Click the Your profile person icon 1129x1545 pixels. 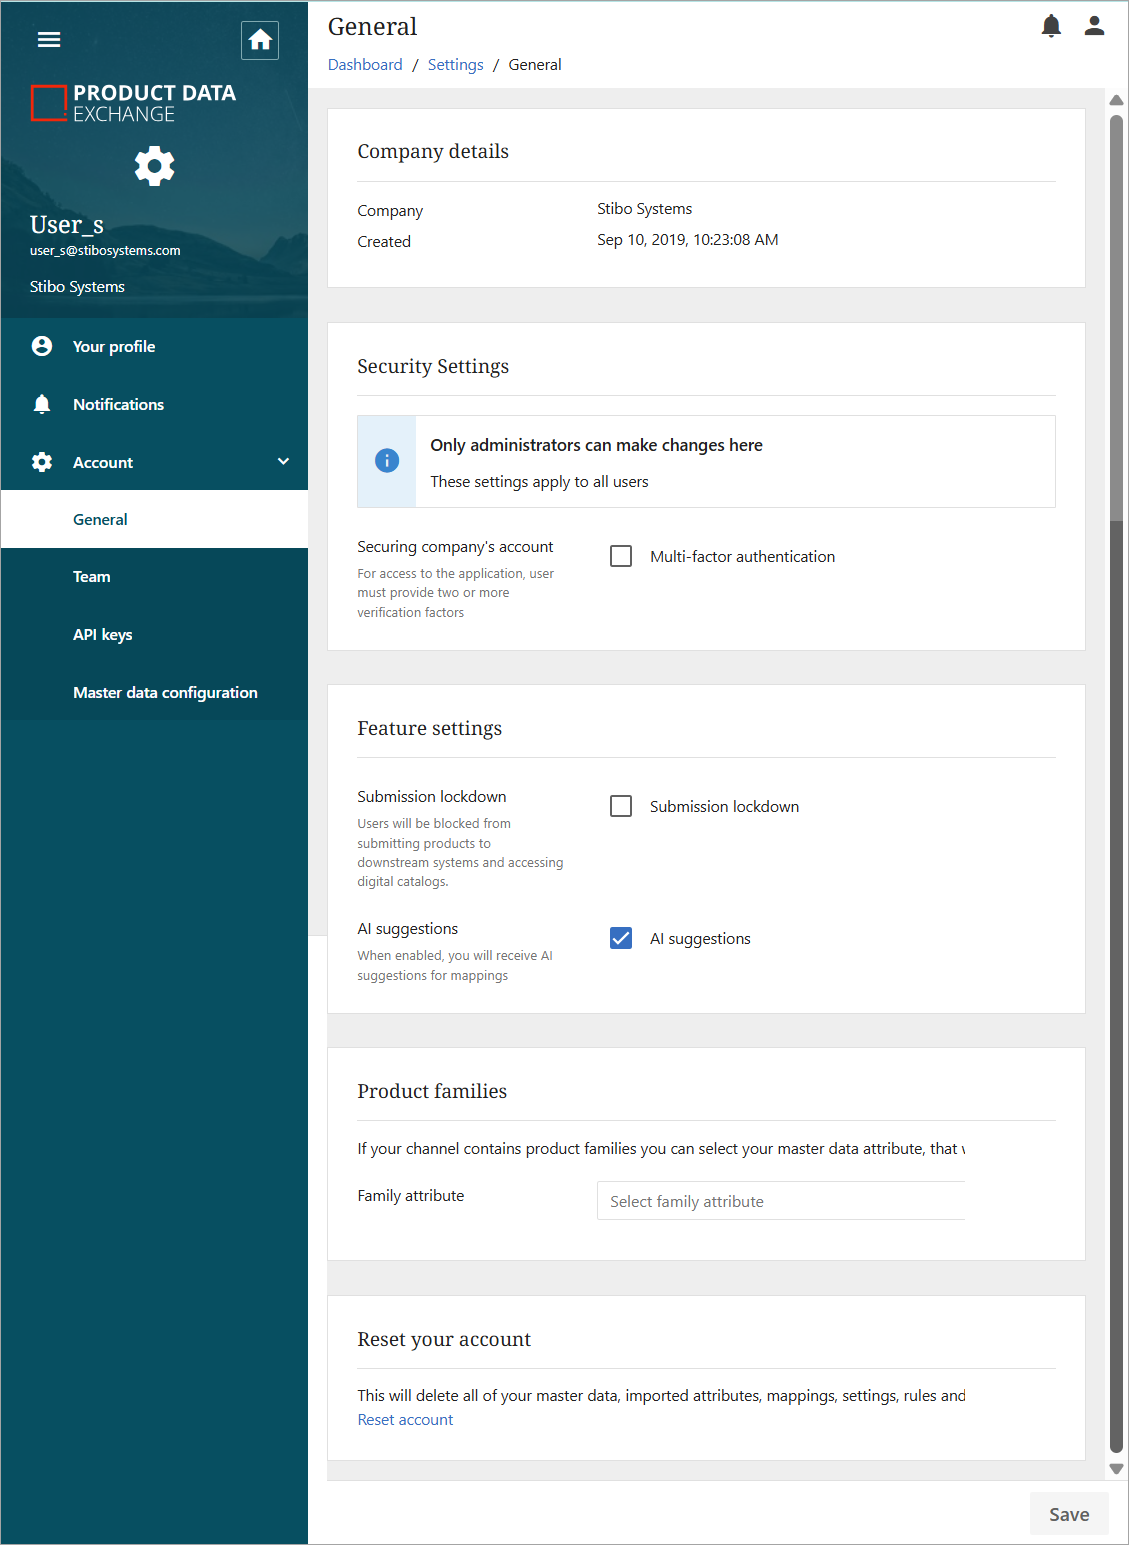42,346
